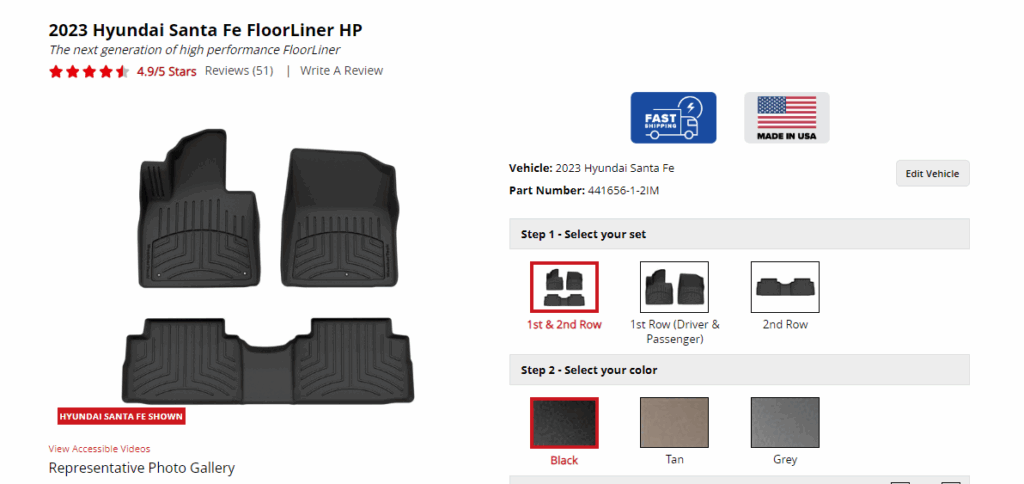
Task: Click the driver-side floor liner image
Action: tap(199, 209)
